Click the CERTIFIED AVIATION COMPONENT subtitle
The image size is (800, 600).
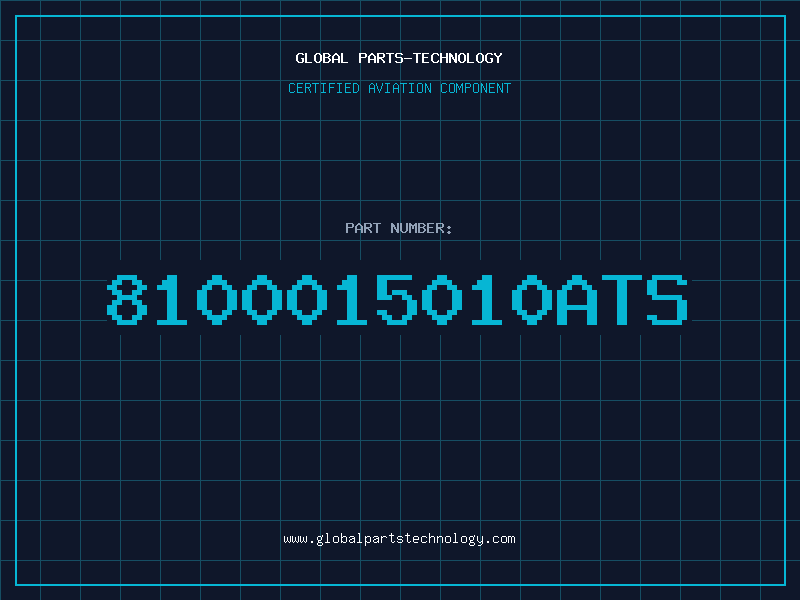point(399,88)
